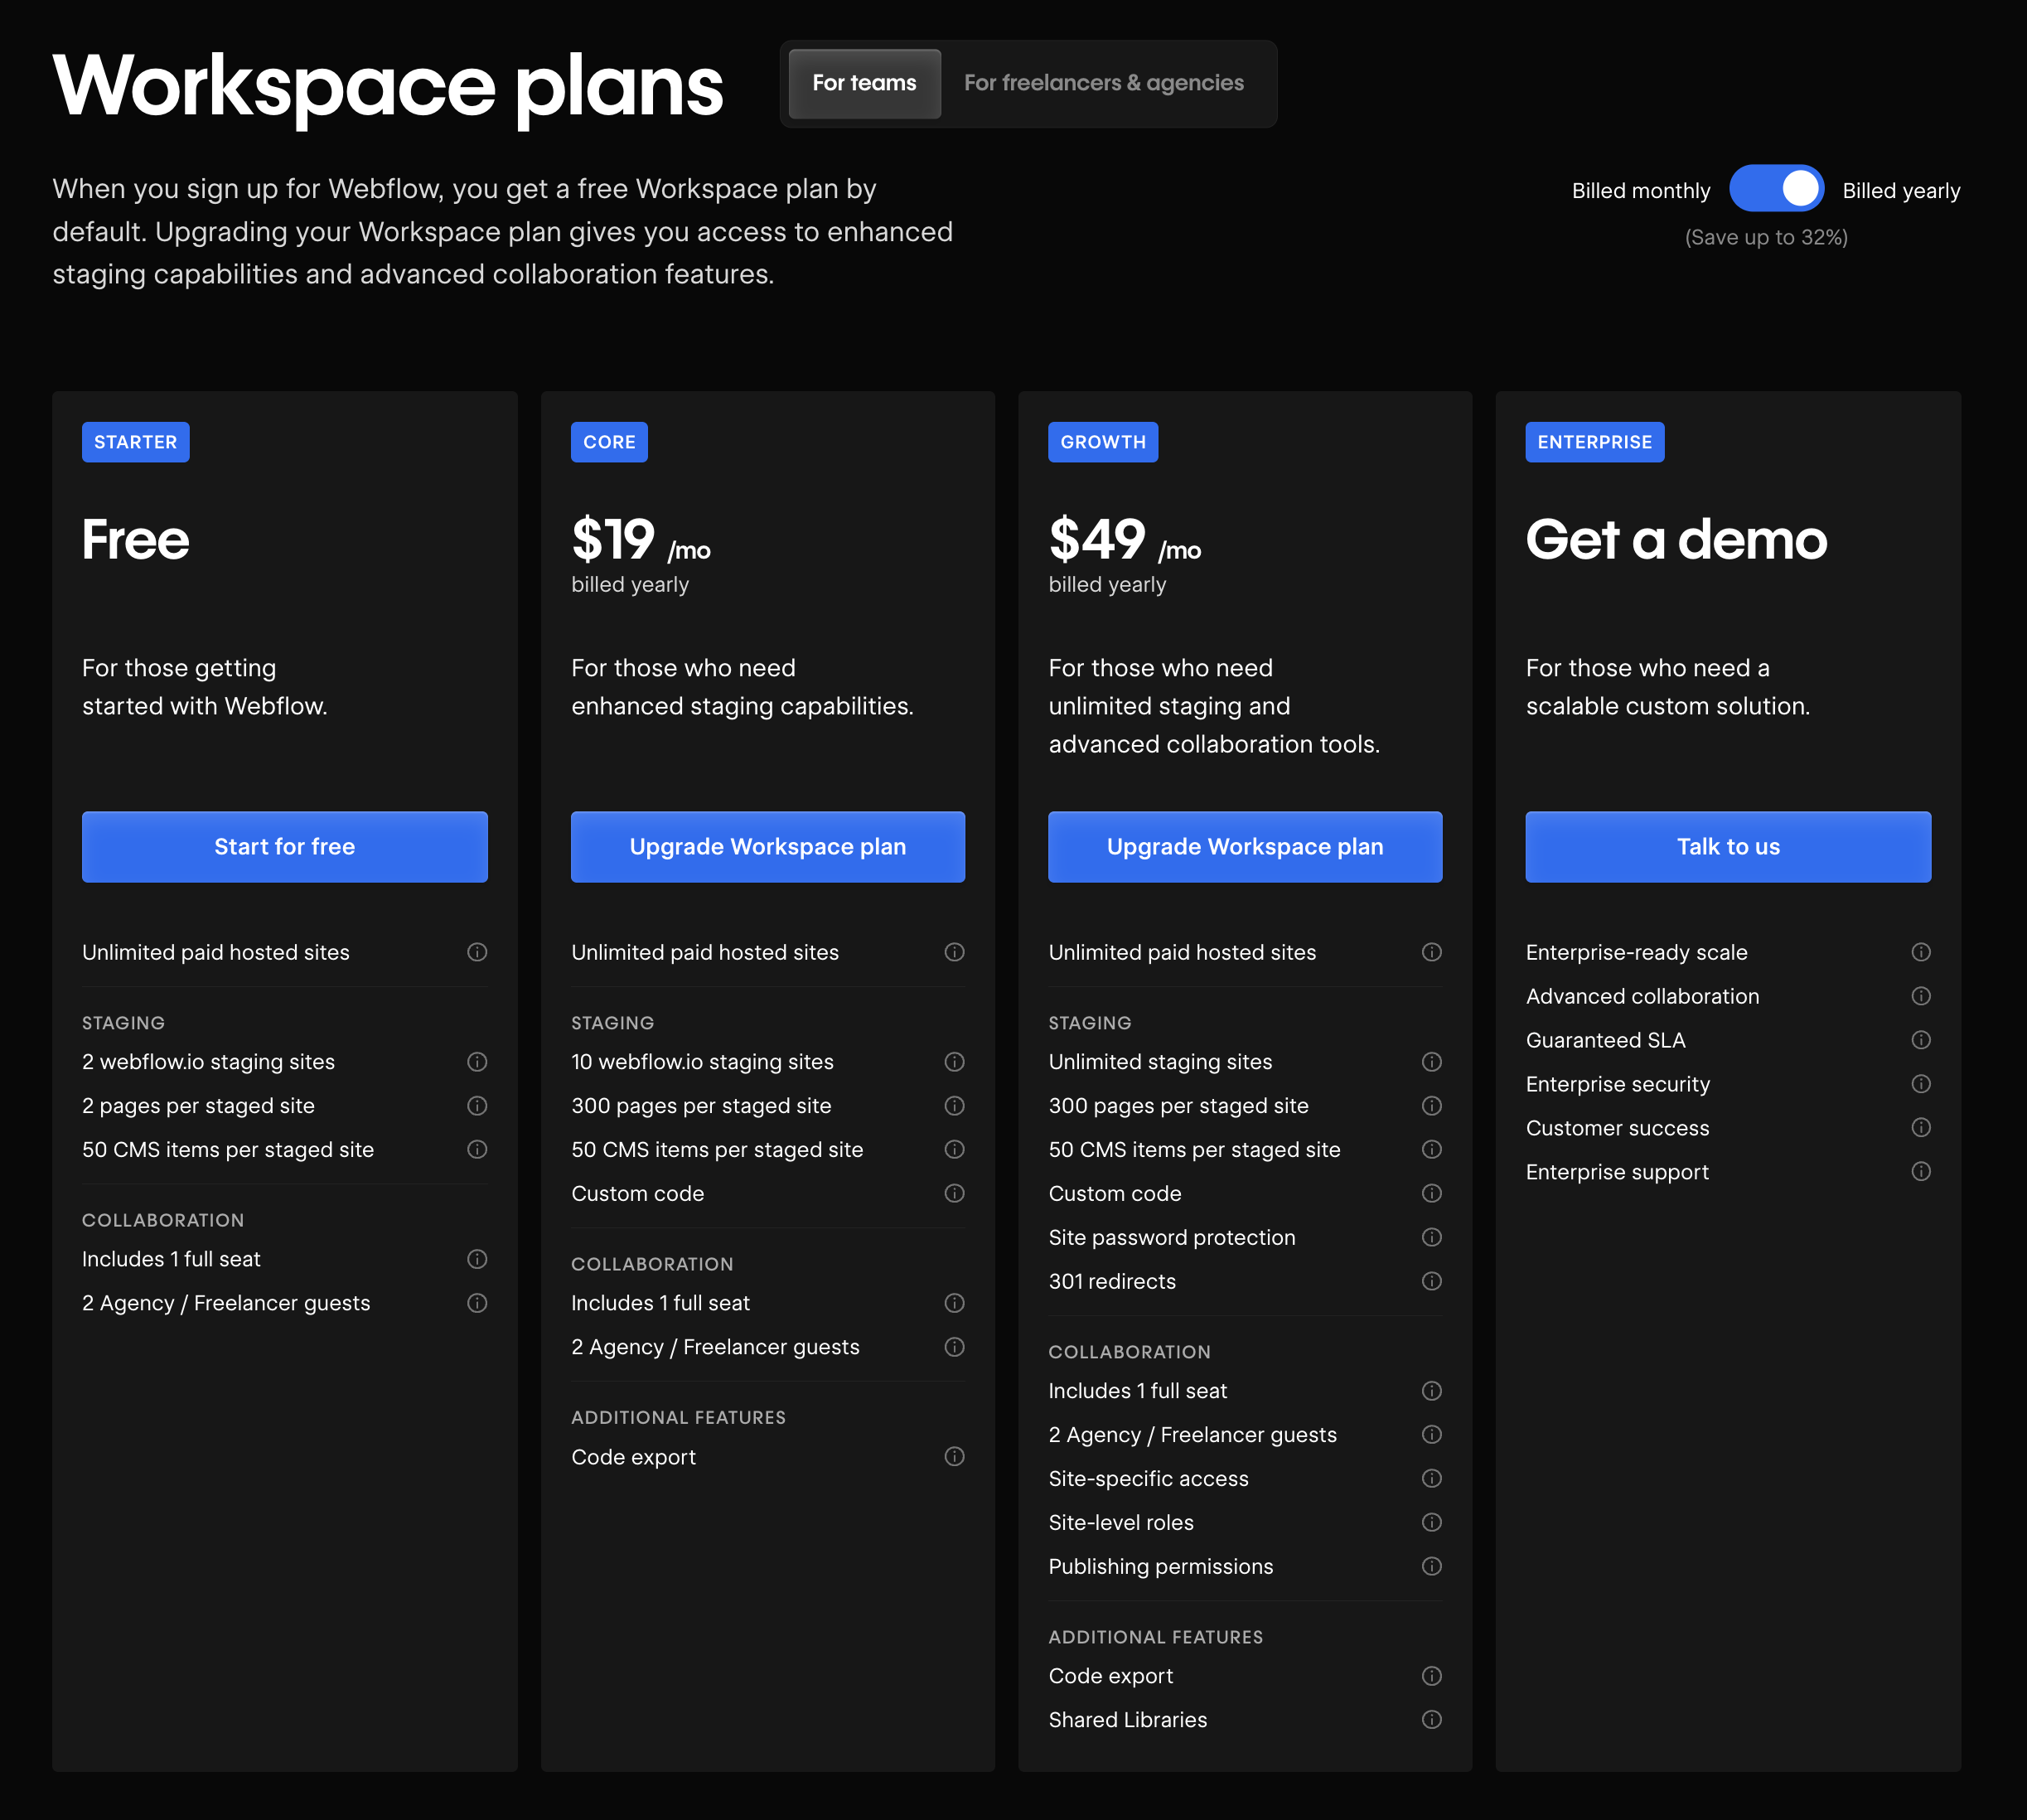Open info icon for Starter 50 CMS items
2027x1820 pixels.
(x=477, y=1150)
